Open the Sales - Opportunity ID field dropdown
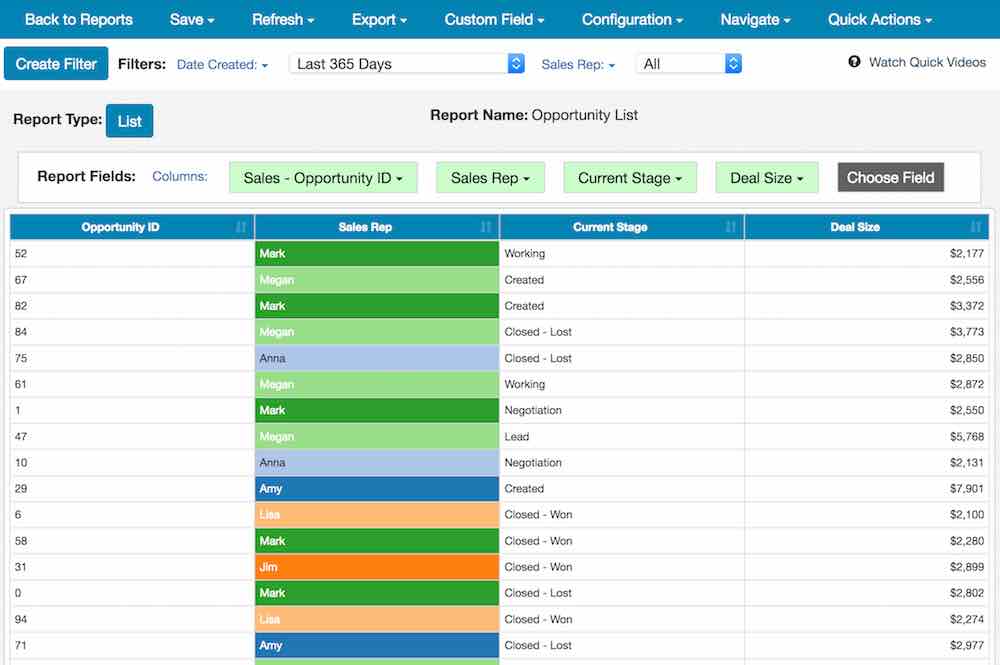The image size is (1000, 665). pyautogui.click(x=322, y=177)
